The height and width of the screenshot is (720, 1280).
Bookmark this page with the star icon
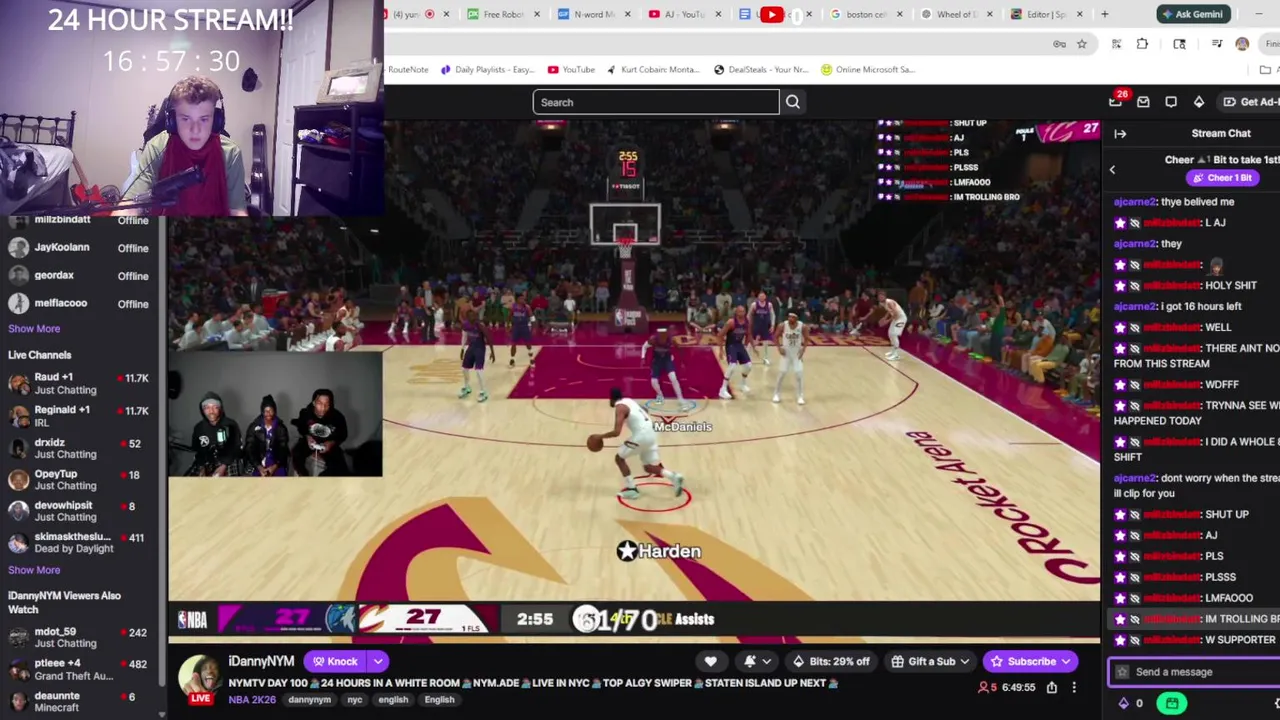(x=1081, y=44)
